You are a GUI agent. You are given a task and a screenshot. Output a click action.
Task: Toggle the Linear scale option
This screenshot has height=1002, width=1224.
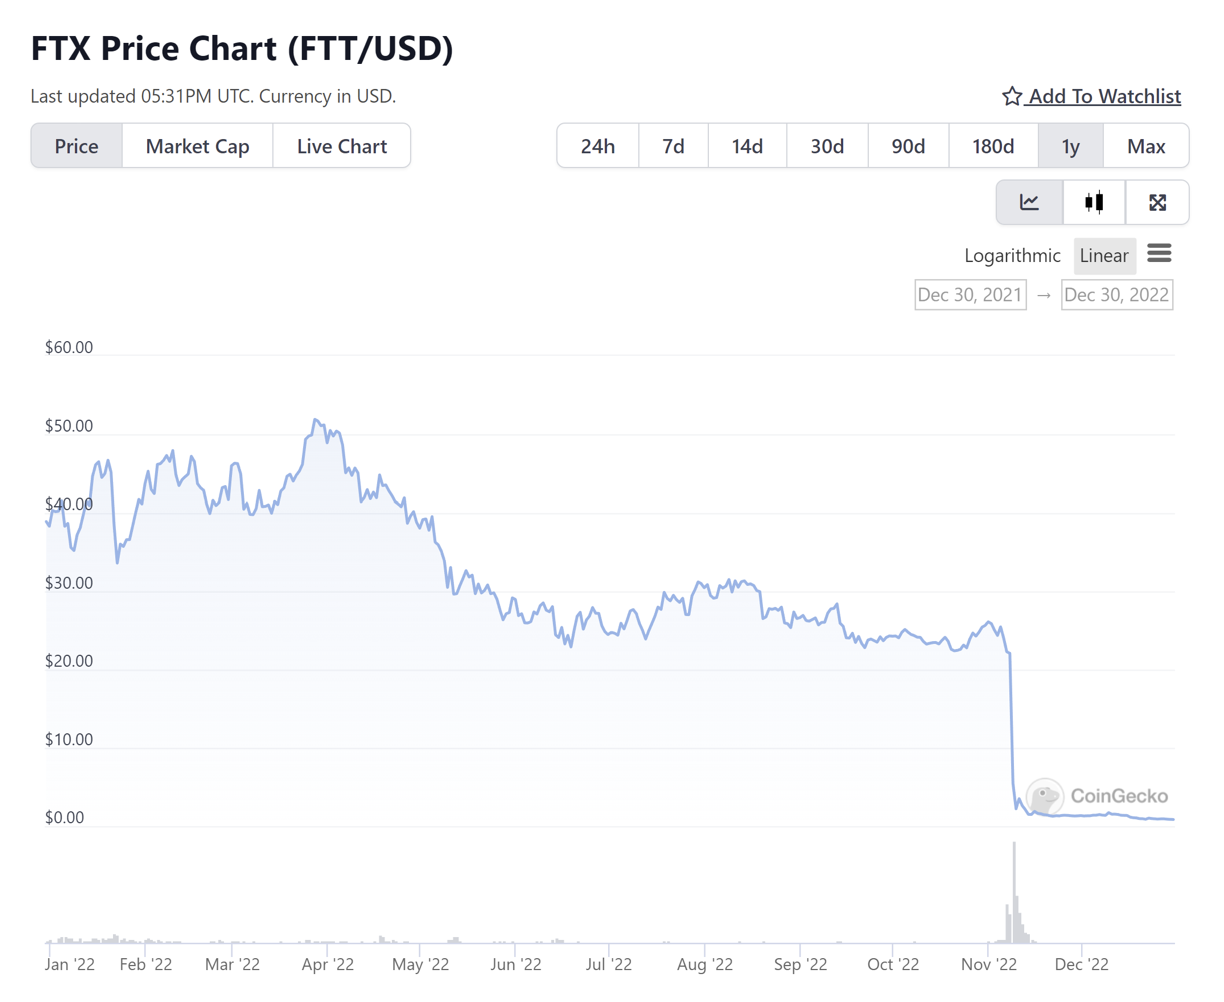(1104, 256)
